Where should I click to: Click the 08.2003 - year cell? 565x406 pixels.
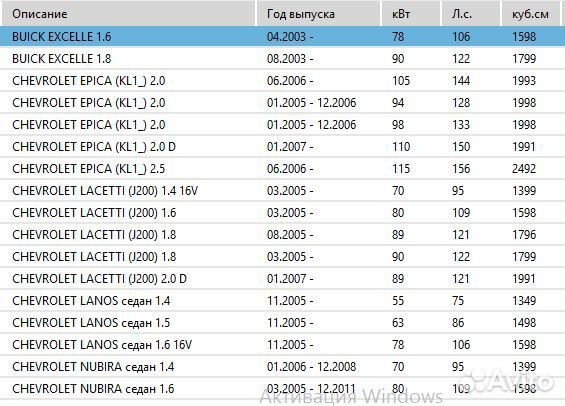pos(290,59)
